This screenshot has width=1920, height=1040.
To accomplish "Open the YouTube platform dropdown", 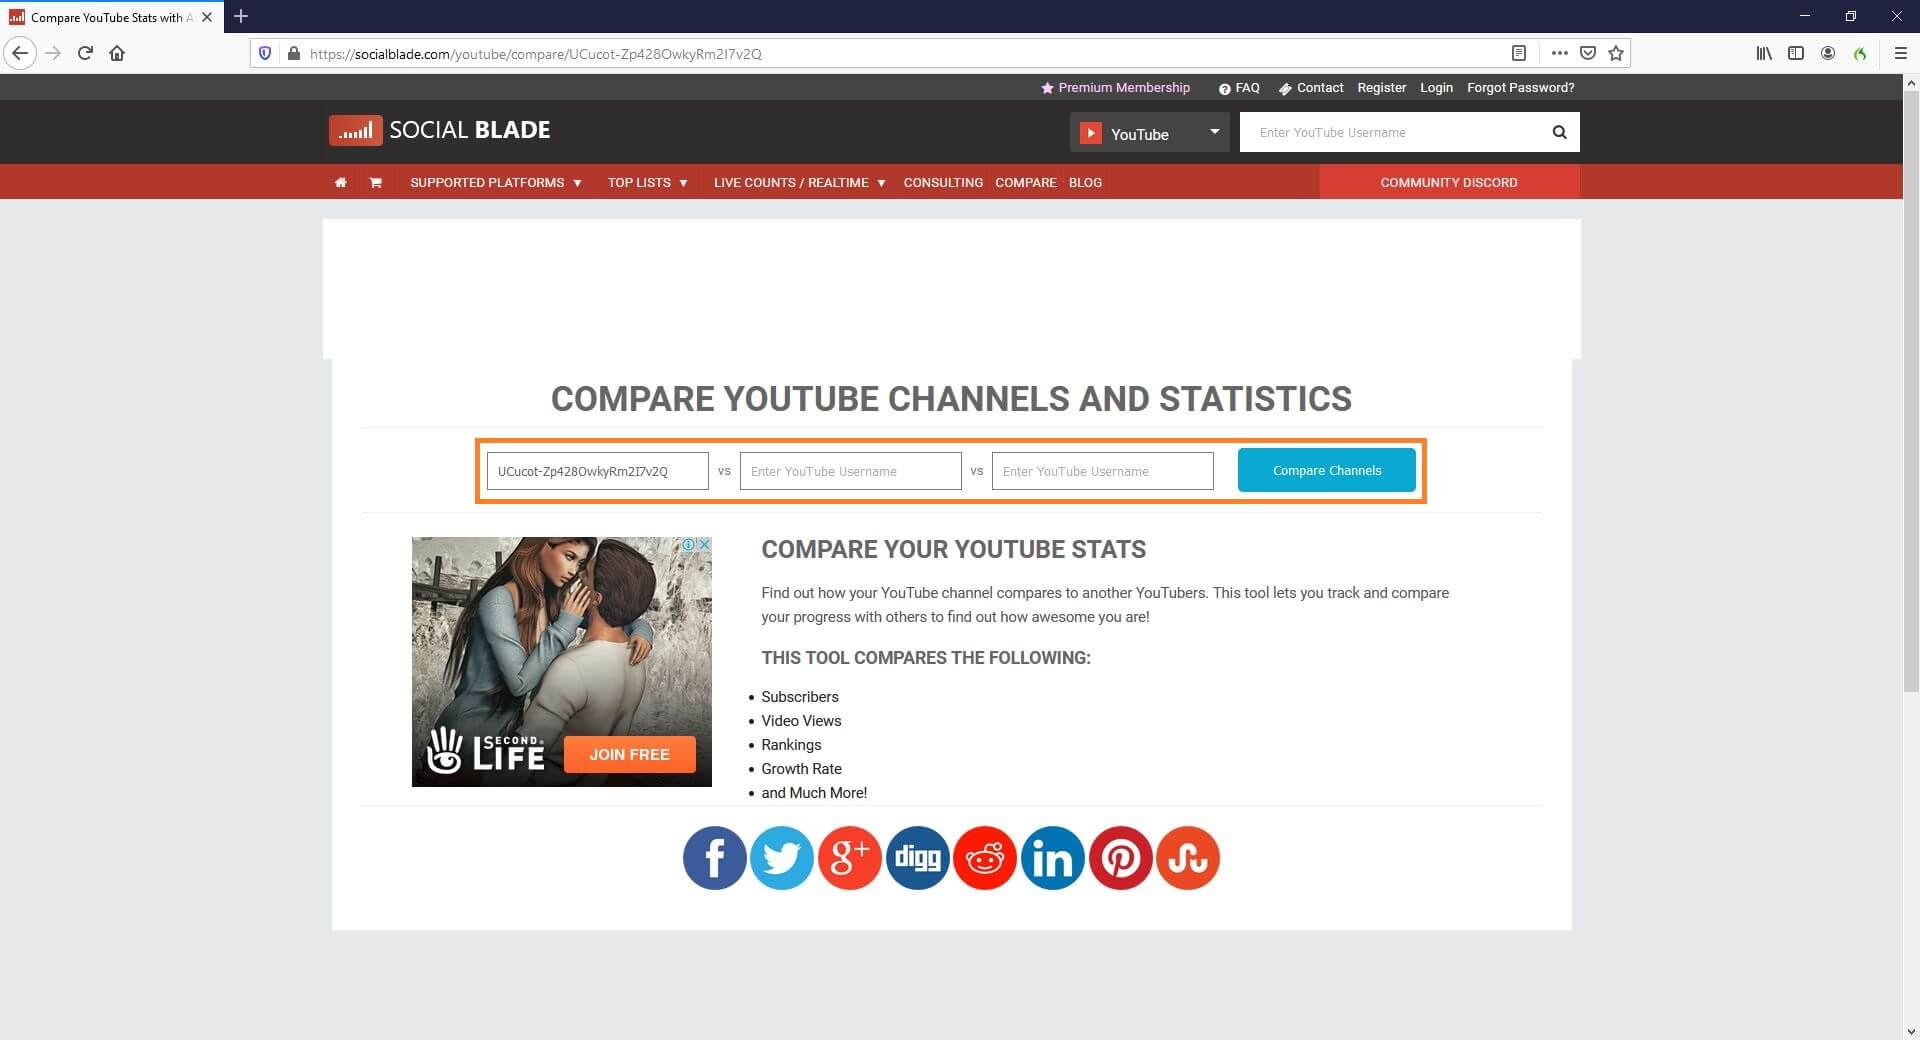I will [1150, 132].
